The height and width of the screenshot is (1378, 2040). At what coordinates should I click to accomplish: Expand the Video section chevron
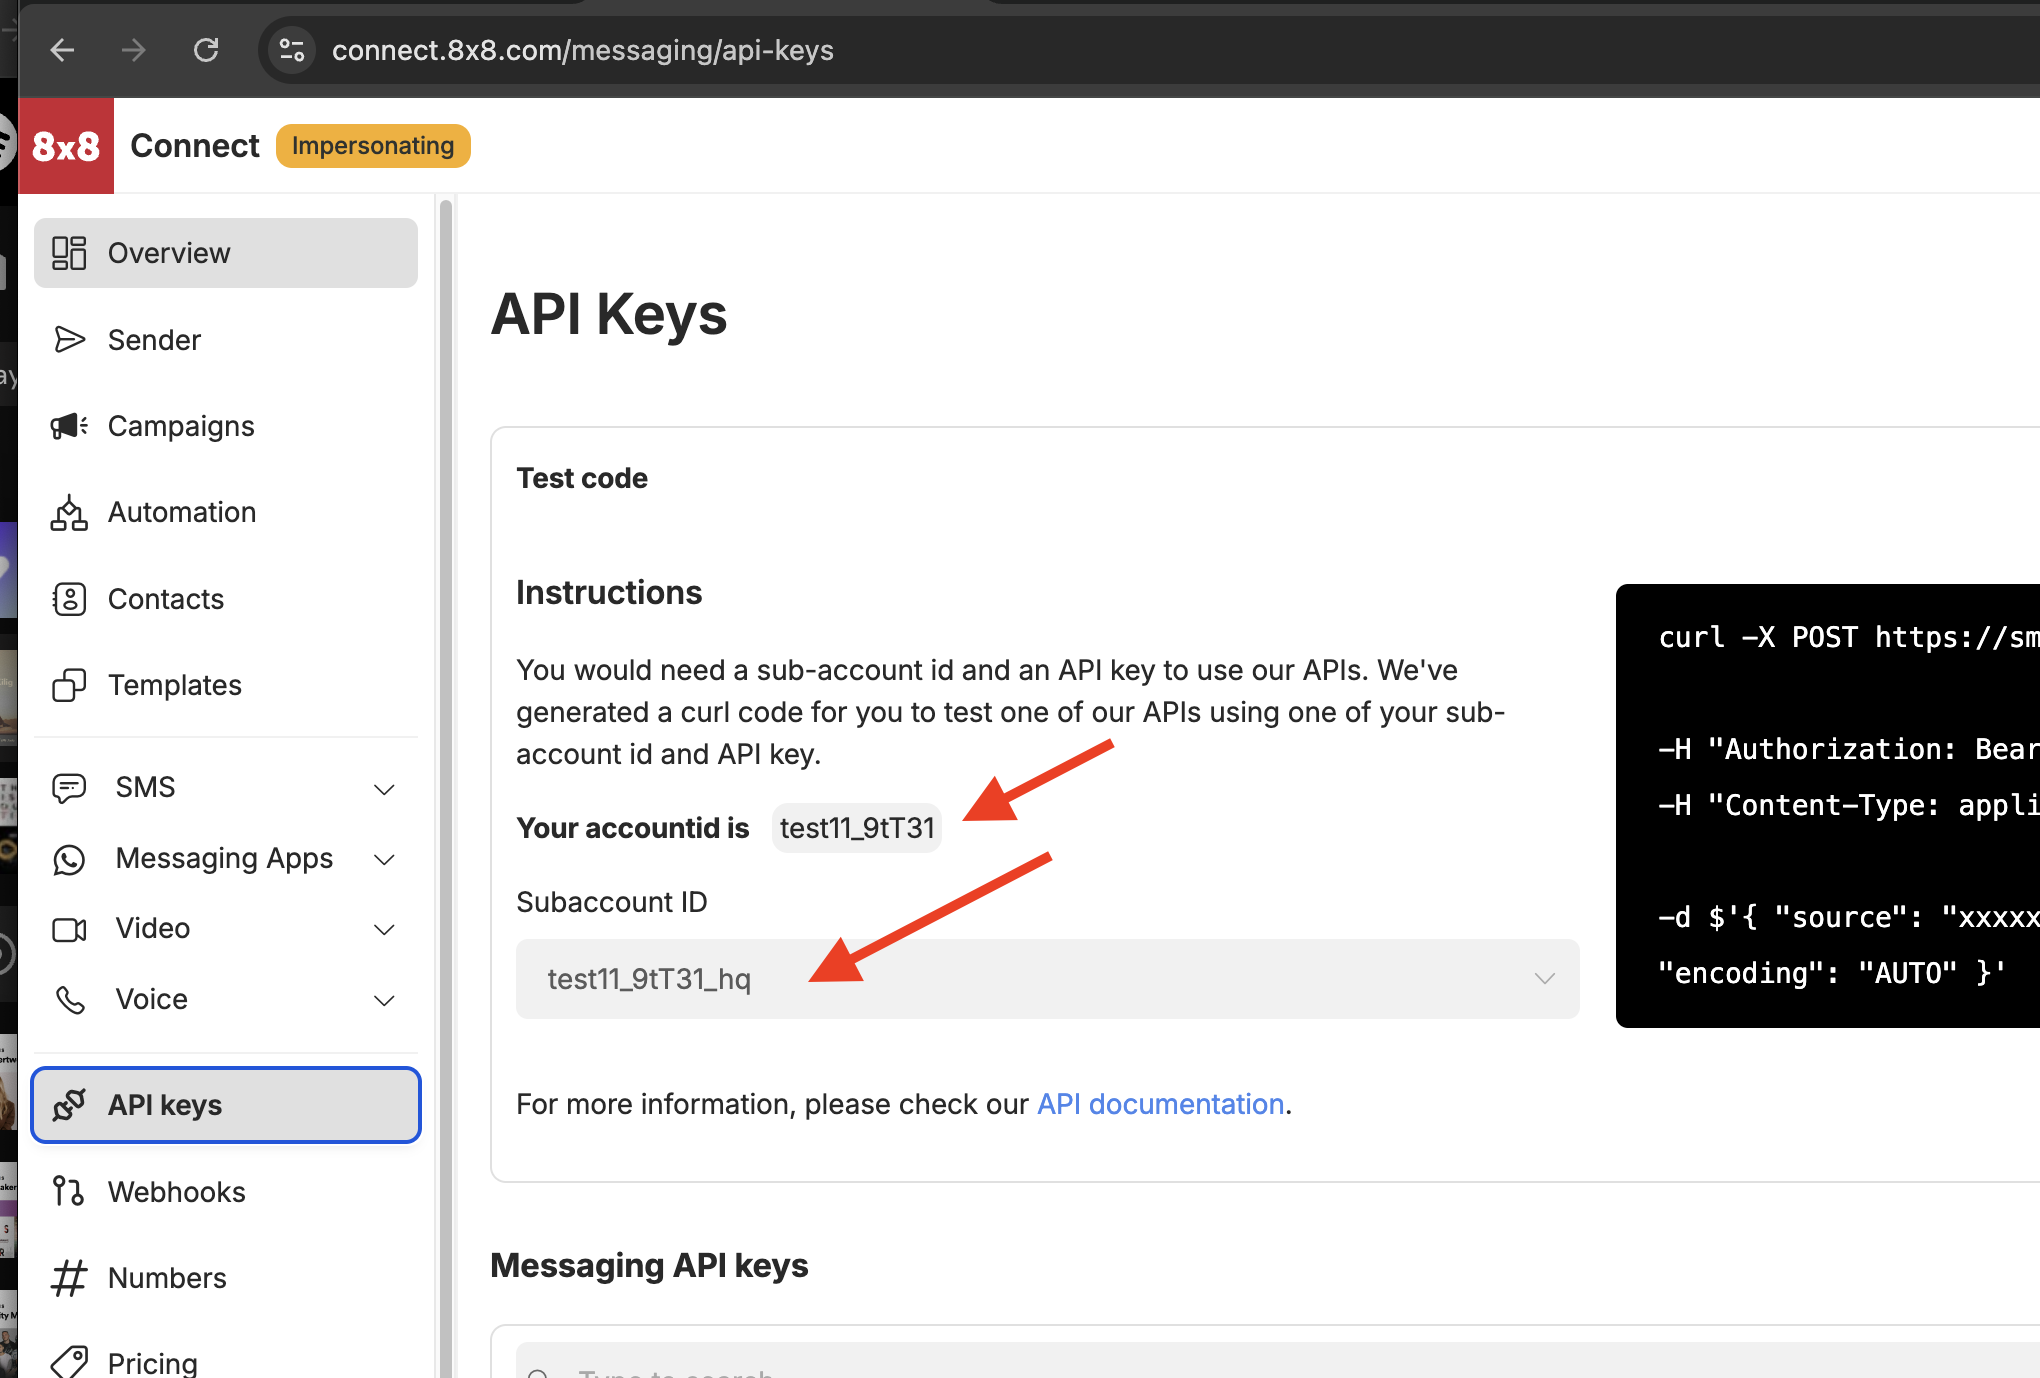point(384,929)
